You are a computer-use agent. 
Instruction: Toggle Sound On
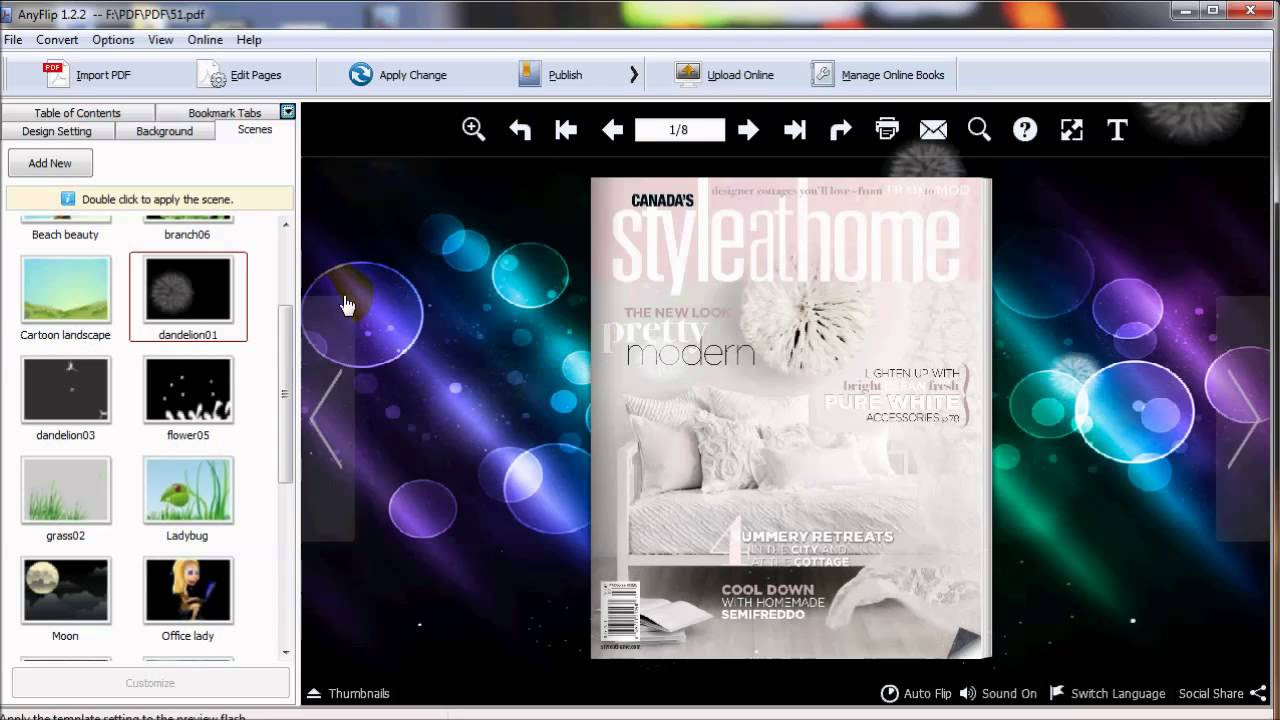998,693
